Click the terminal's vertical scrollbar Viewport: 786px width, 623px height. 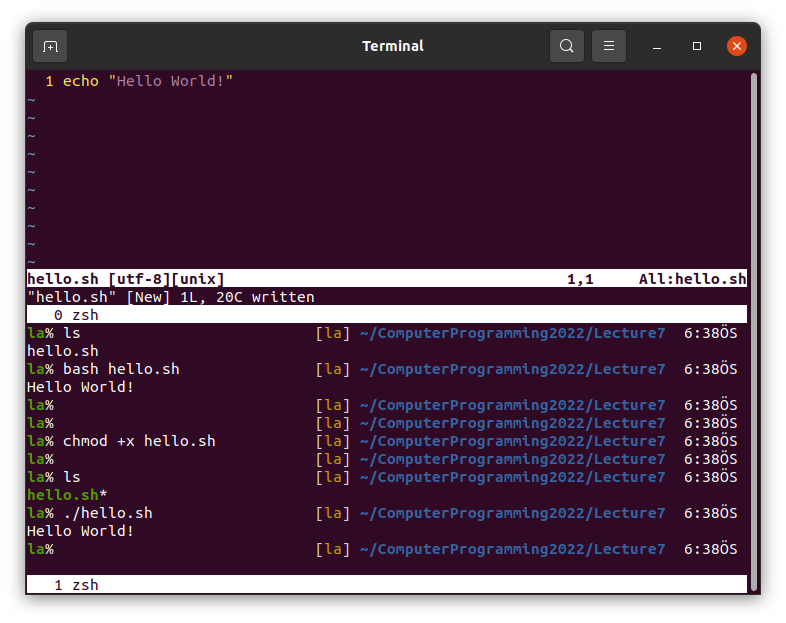[x=754, y=330]
